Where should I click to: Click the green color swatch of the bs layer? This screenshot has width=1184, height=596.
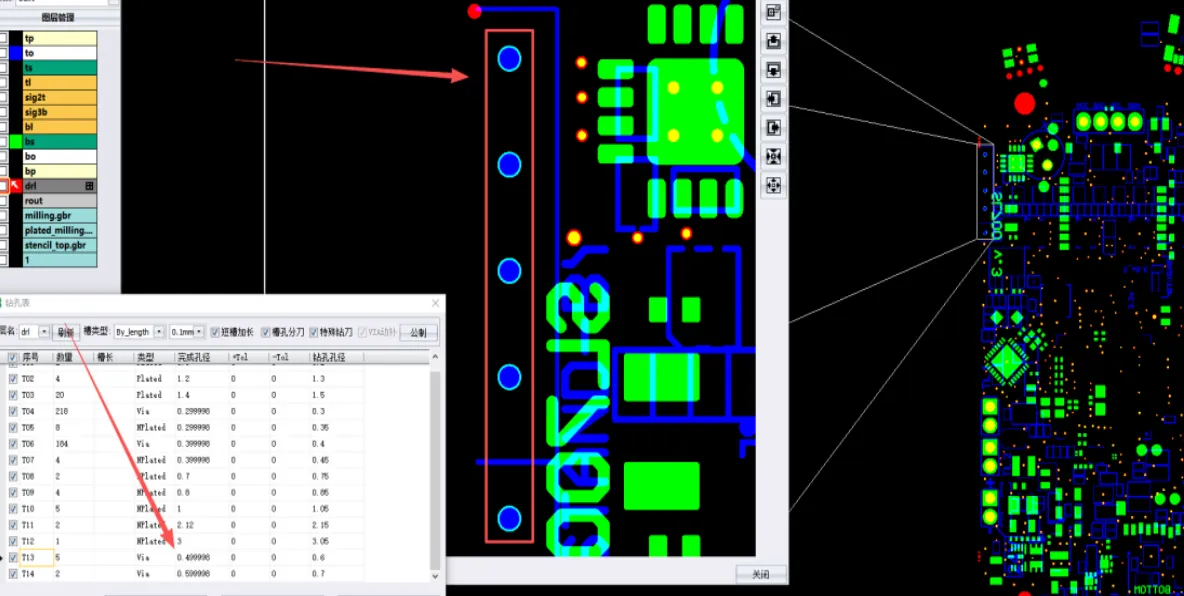click(15, 141)
